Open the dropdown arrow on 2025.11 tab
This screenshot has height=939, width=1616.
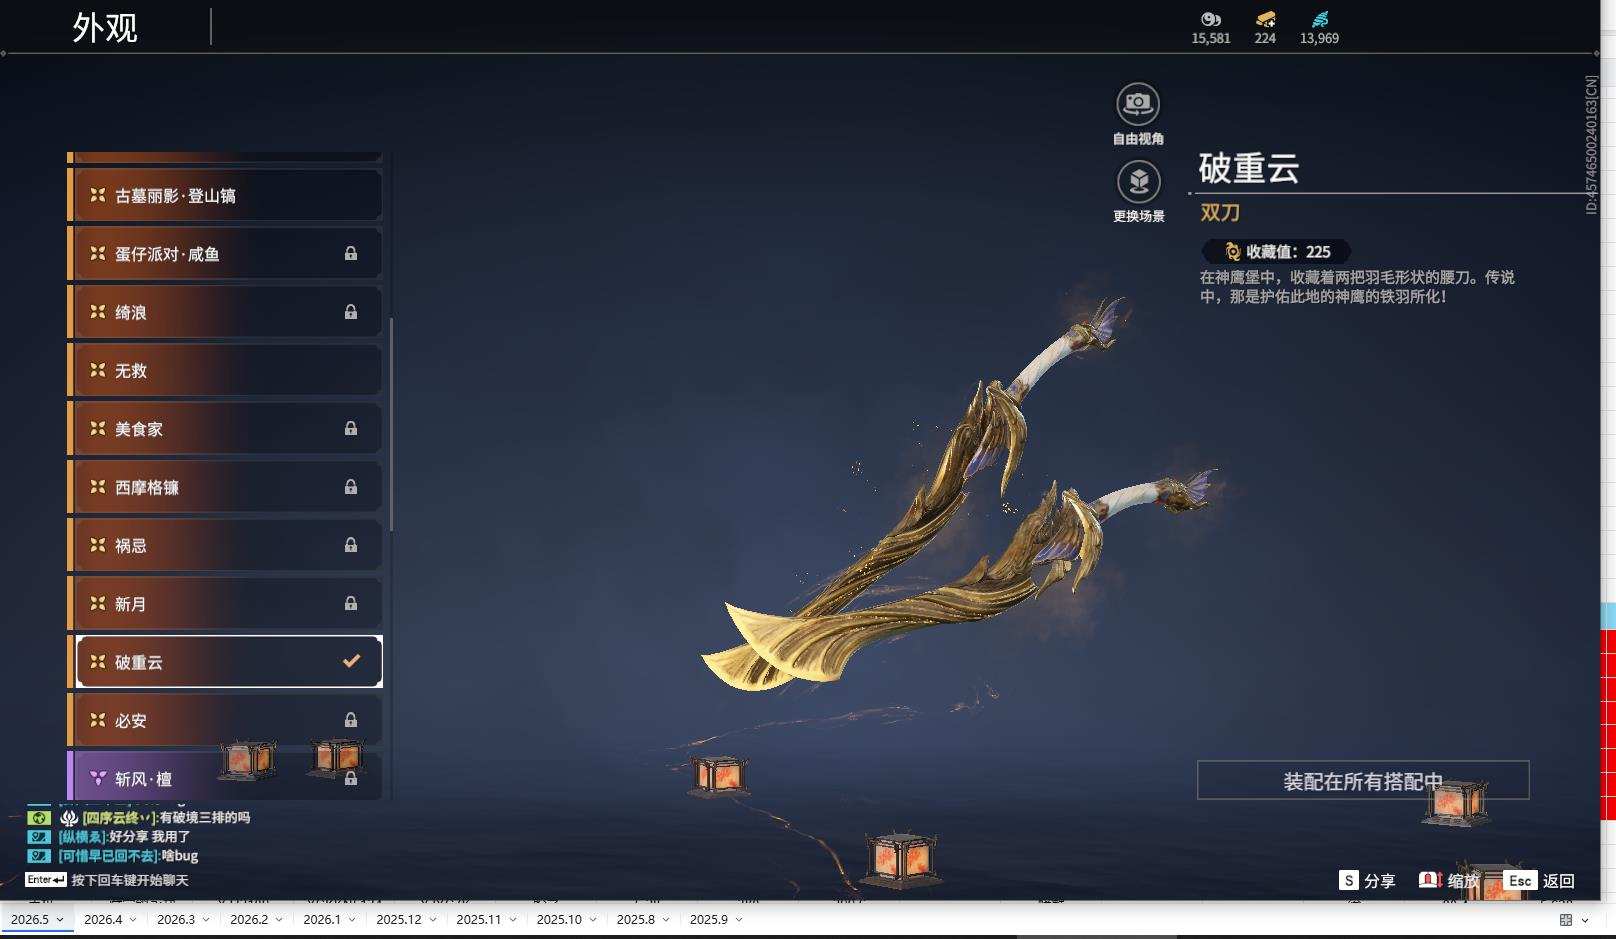[513, 920]
